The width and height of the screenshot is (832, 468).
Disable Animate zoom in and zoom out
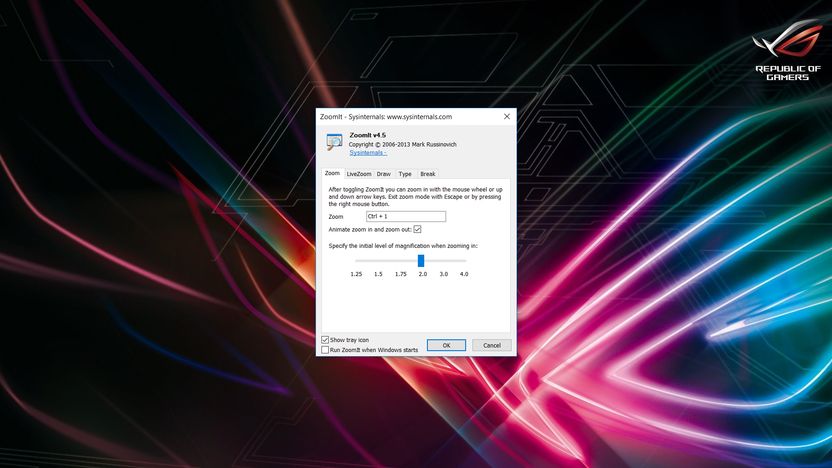click(418, 229)
